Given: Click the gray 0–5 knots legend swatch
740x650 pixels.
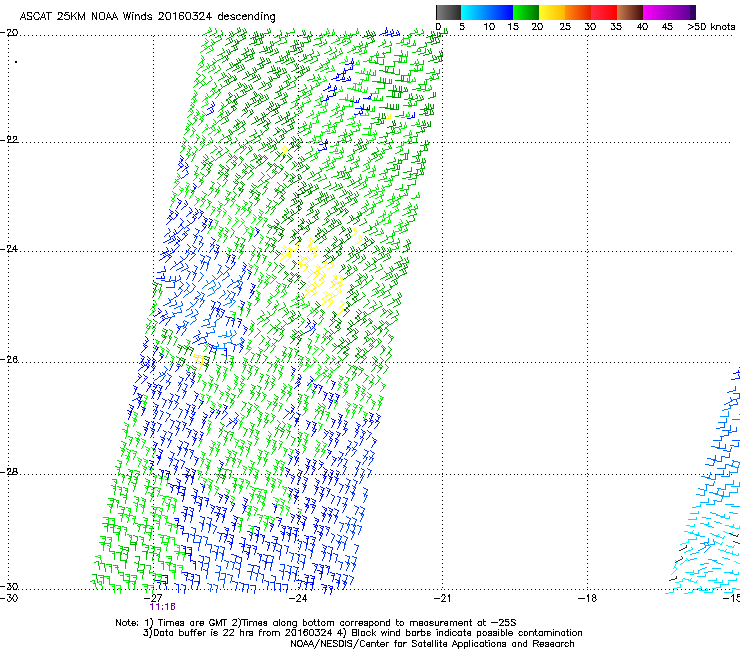Looking at the screenshot, I should [x=448, y=12].
